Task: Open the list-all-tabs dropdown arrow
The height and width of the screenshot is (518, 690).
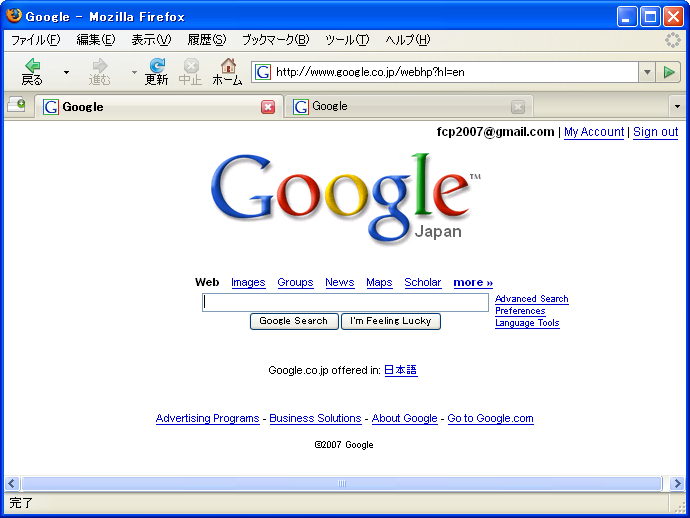Action: pos(677,106)
